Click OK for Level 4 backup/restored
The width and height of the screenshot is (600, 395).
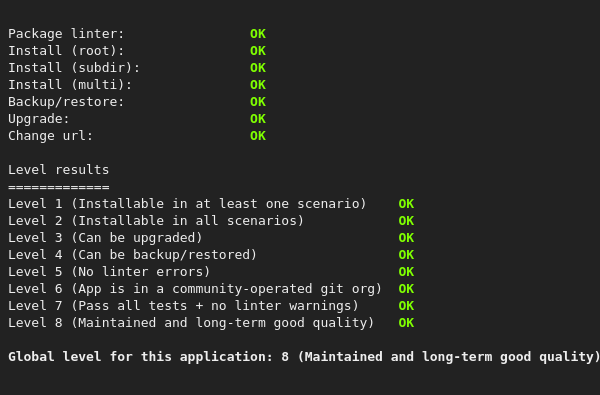[x=406, y=255]
